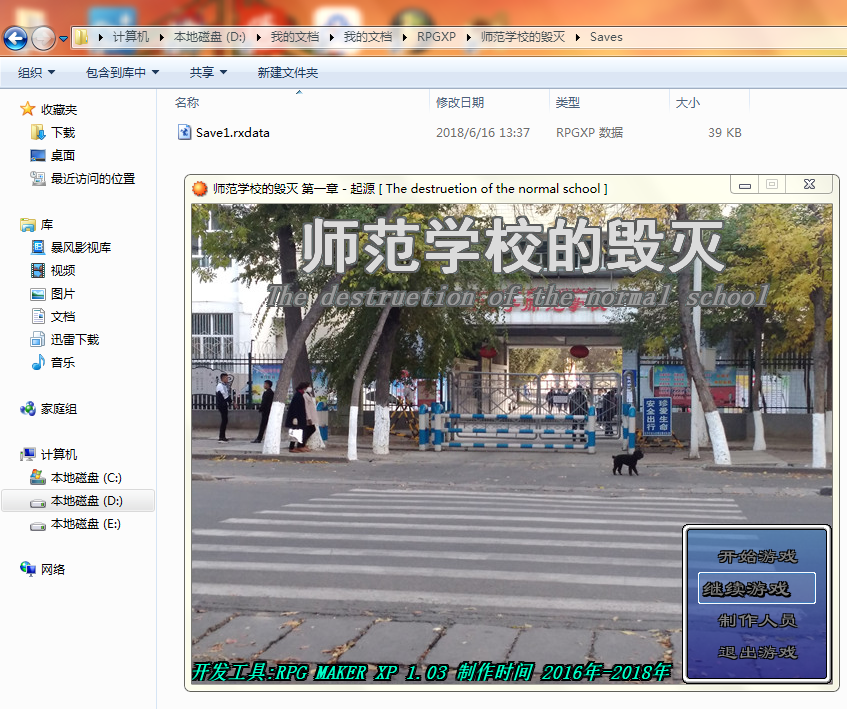Click the 大小 column header
The height and width of the screenshot is (709, 847).
pyautogui.click(x=688, y=103)
